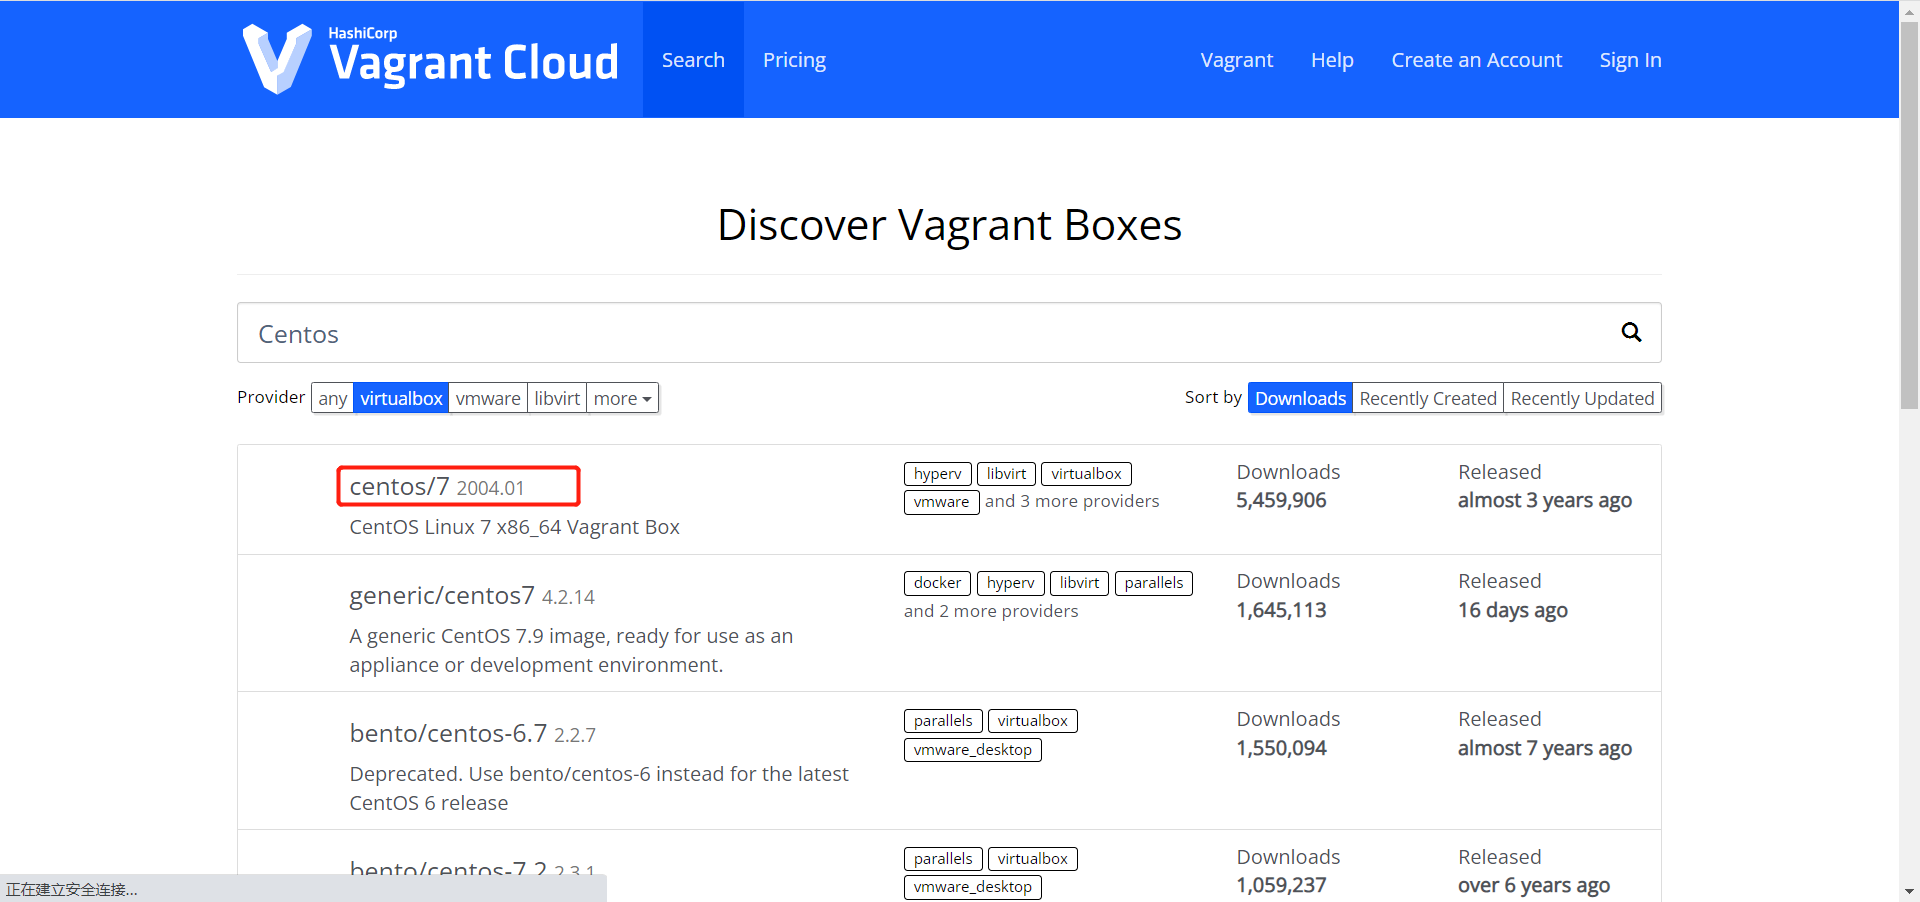Image resolution: width=1920 pixels, height=902 pixels.
Task: Open the Search nav tab
Action: [693, 60]
